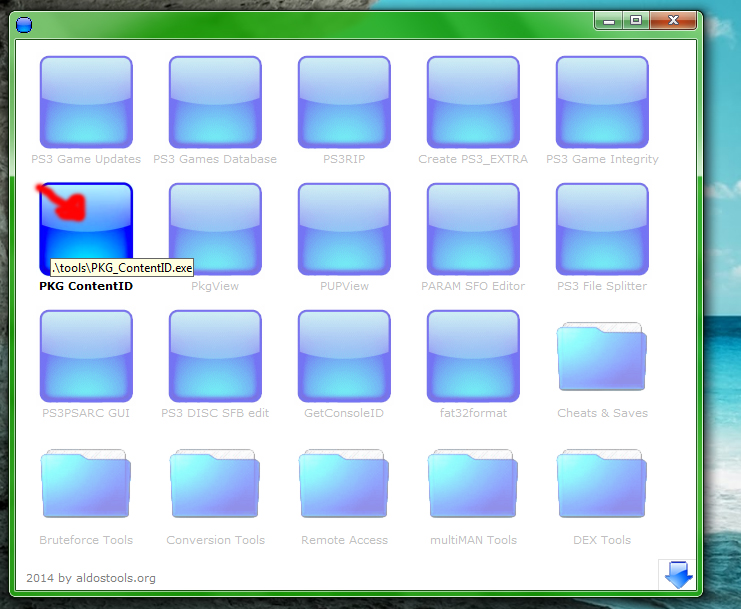Open the PS3RIP tool
The height and width of the screenshot is (609, 741).
[344, 102]
